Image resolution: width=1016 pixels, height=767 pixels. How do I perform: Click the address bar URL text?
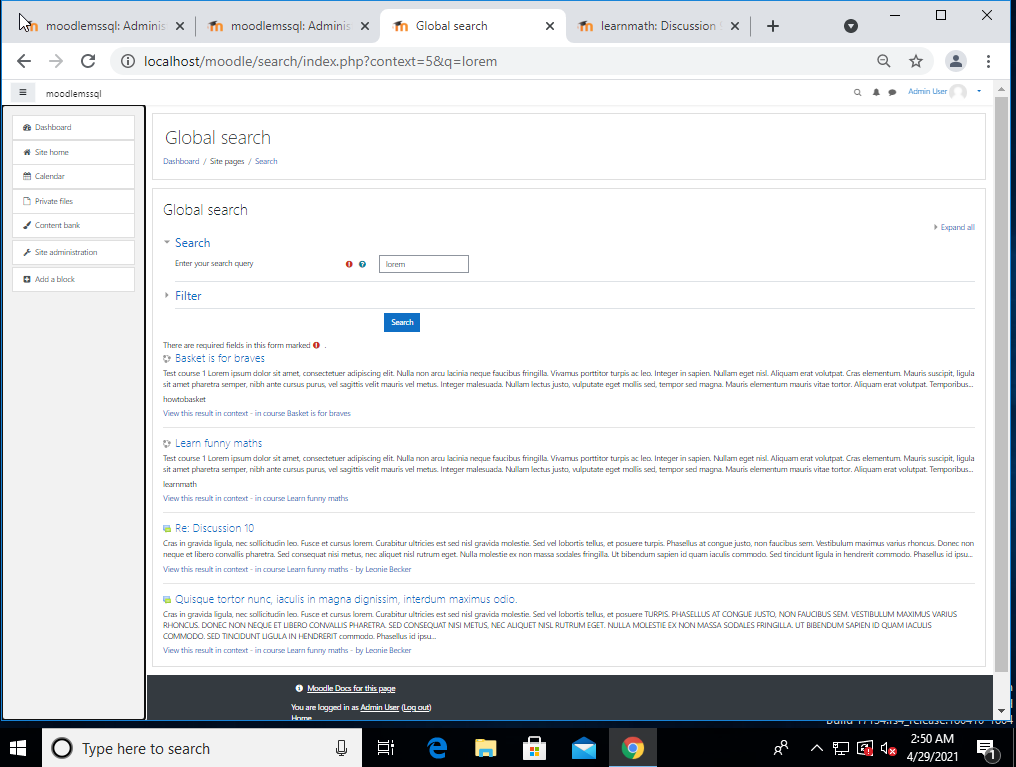[x=320, y=62]
